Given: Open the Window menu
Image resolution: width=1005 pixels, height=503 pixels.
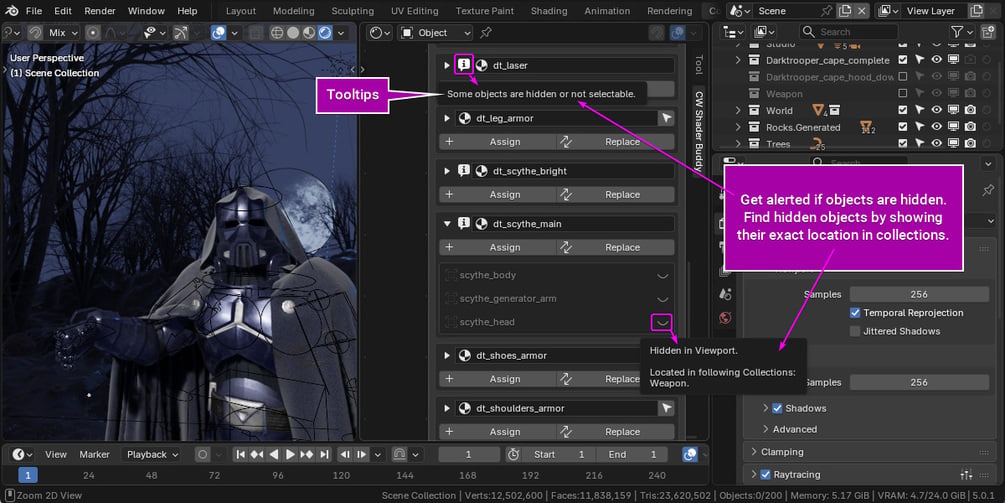Looking at the screenshot, I should (x=145, y=11).
